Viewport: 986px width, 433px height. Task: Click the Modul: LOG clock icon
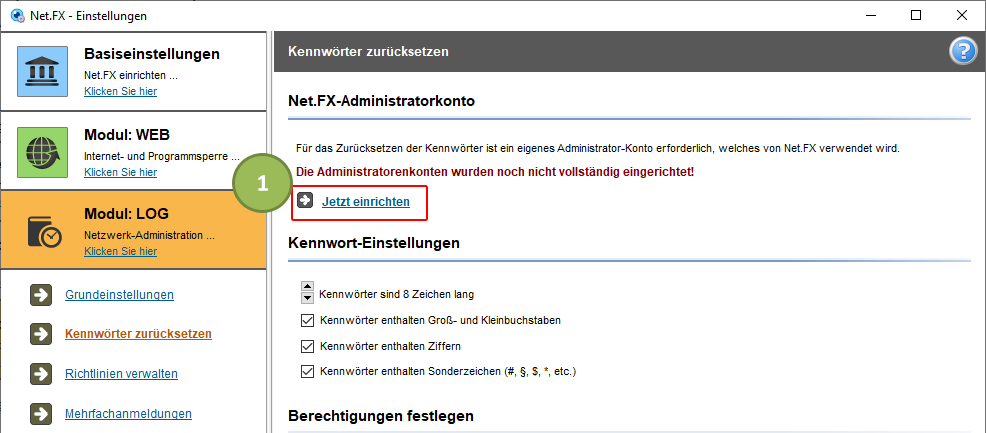point(44,232)
